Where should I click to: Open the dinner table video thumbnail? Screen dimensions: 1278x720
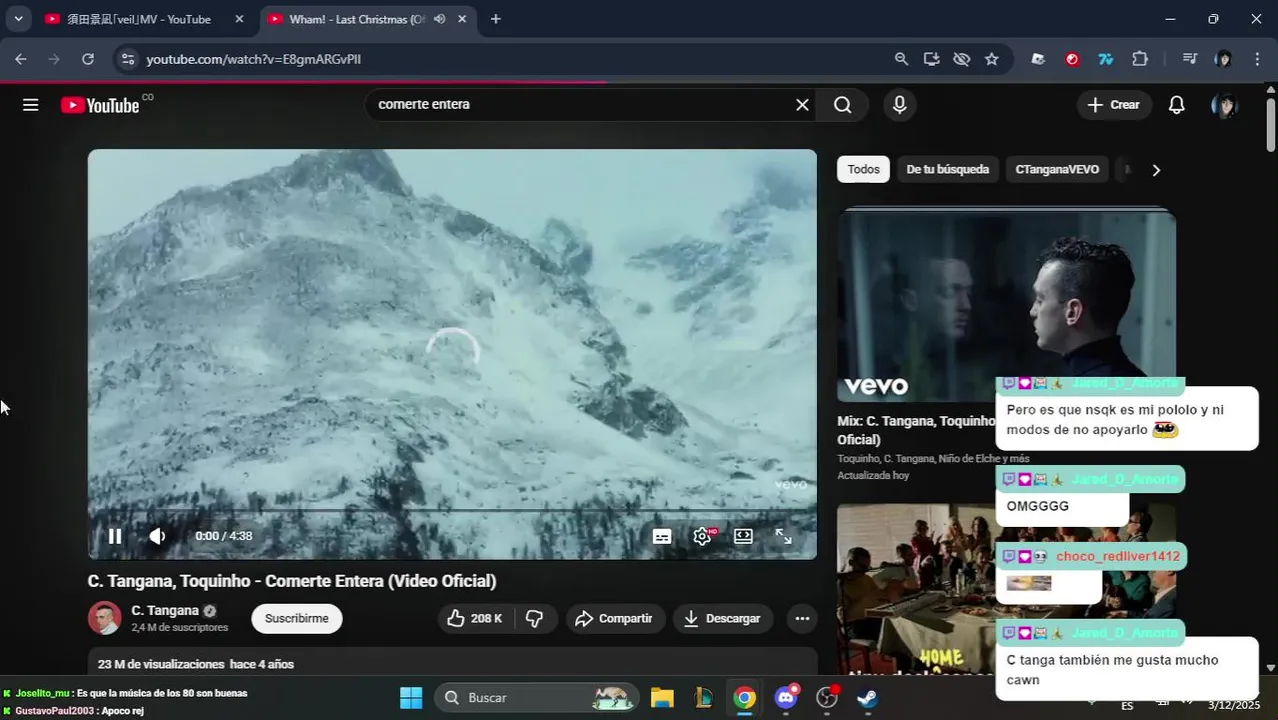point(916,588)
